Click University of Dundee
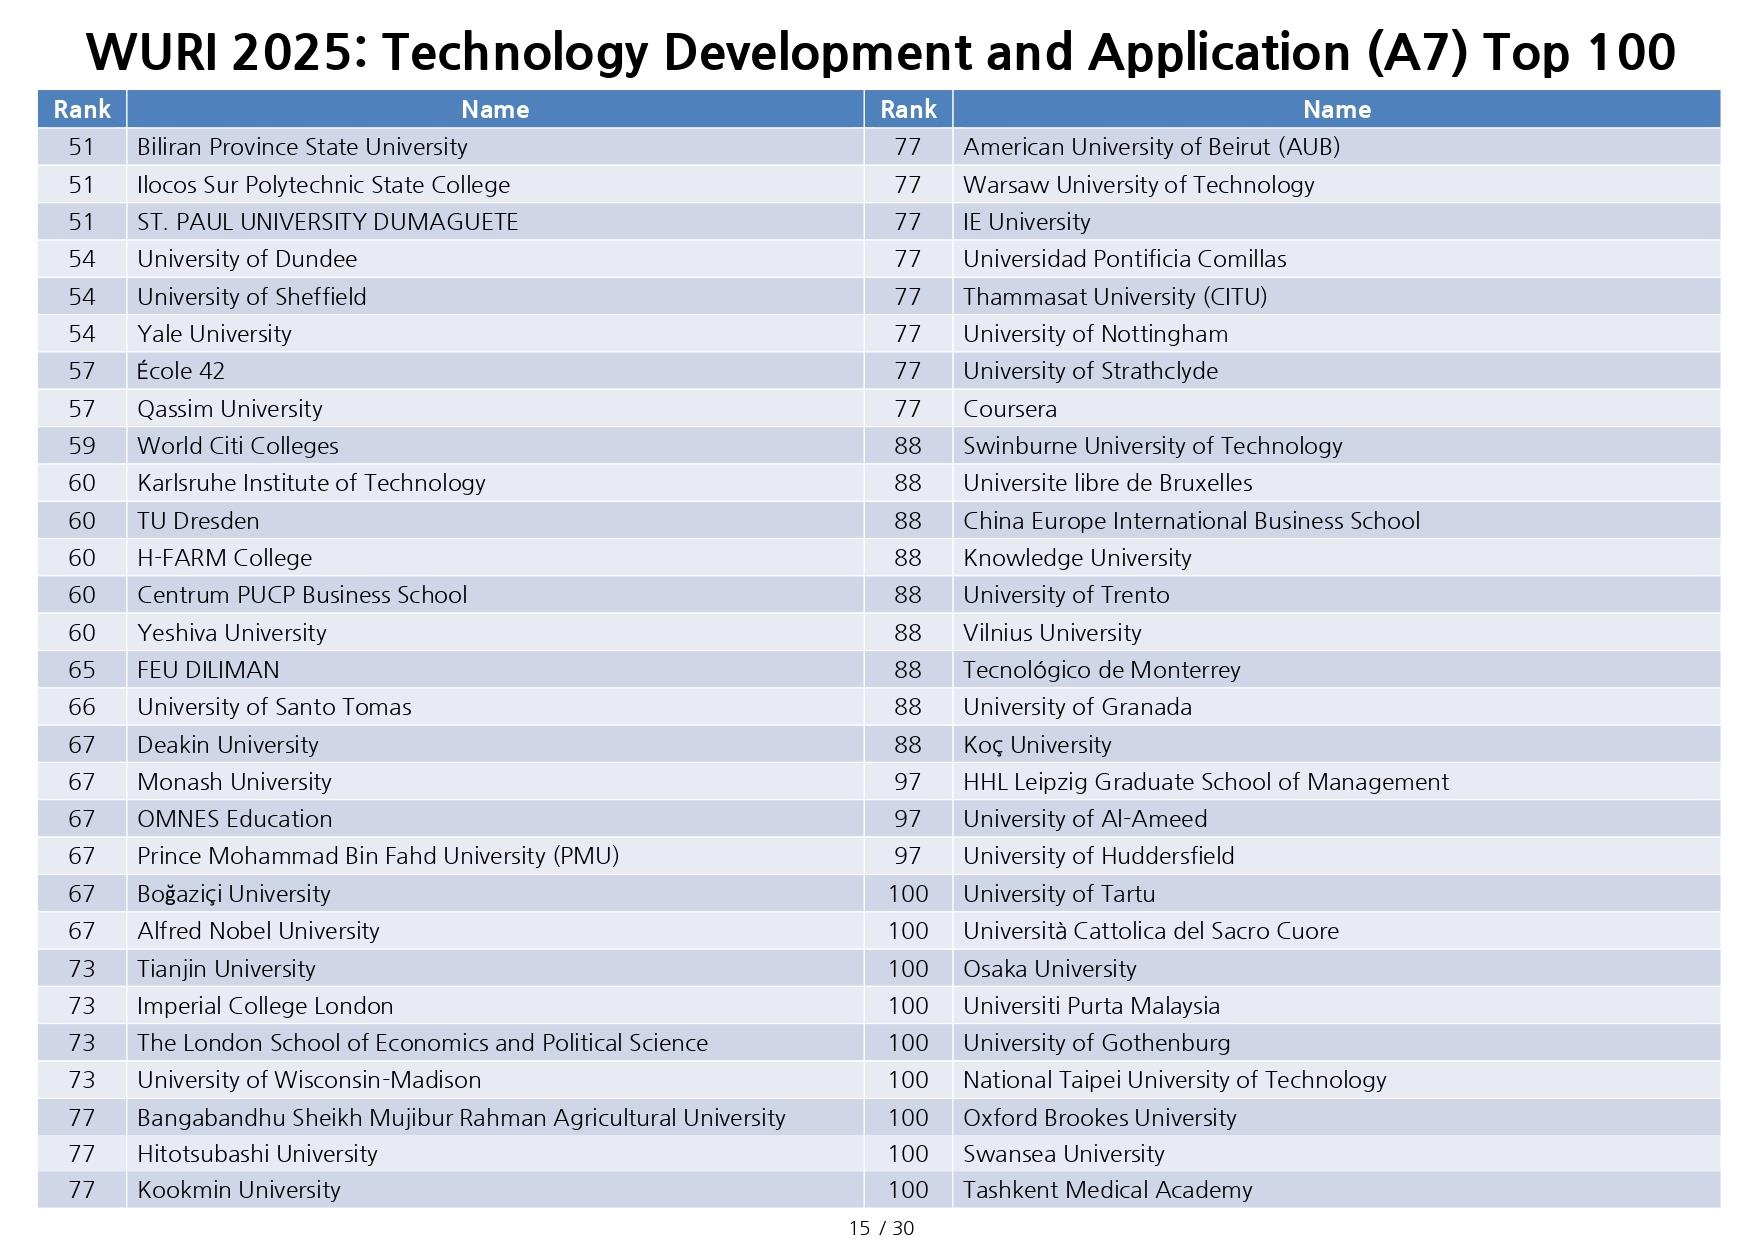 (x=247, y=259)
